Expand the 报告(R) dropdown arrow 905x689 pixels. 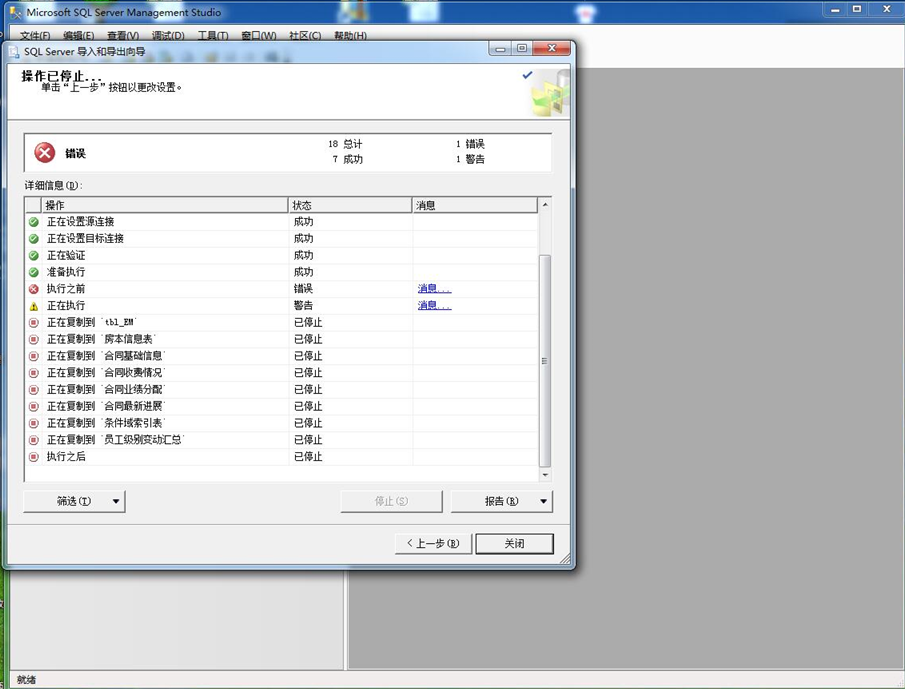click(x=543, y=501)
